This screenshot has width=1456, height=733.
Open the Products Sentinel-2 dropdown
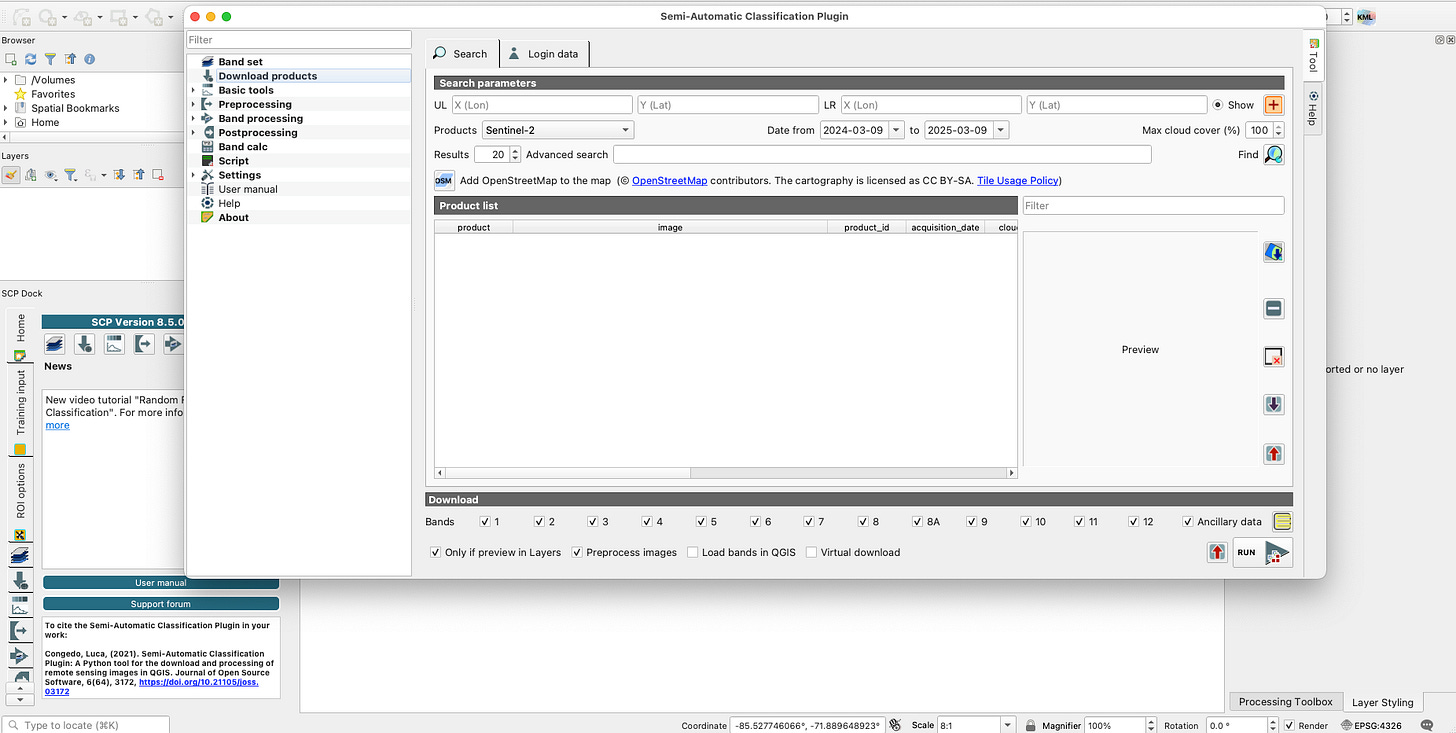pos(558,130)
